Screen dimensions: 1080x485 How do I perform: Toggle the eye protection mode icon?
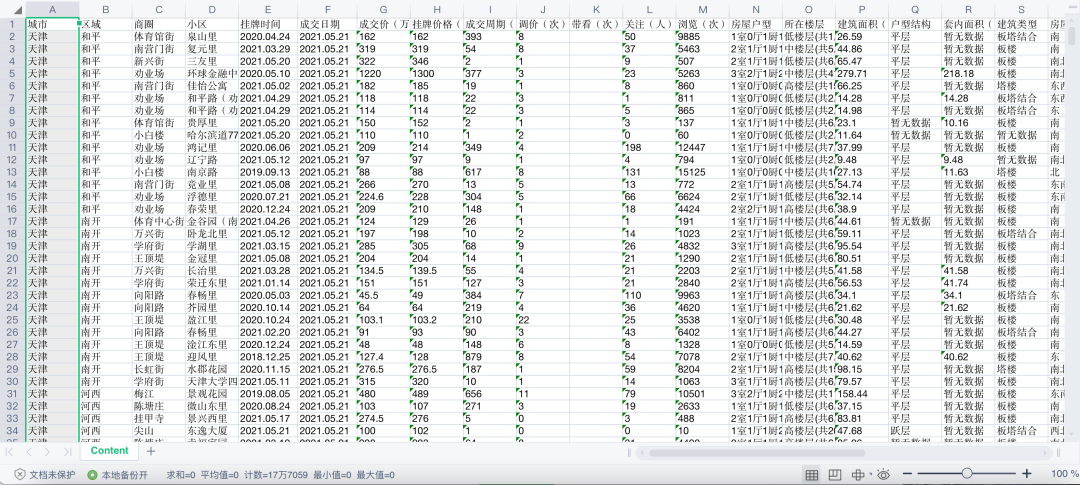click(884, 474)
